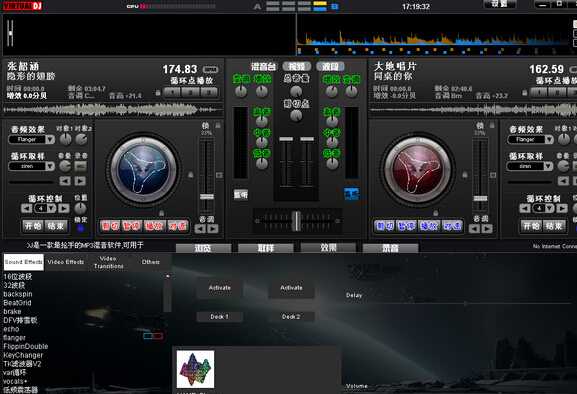Select next sample on left deck sampler
577x394 pixels.
tap(80, 181)
